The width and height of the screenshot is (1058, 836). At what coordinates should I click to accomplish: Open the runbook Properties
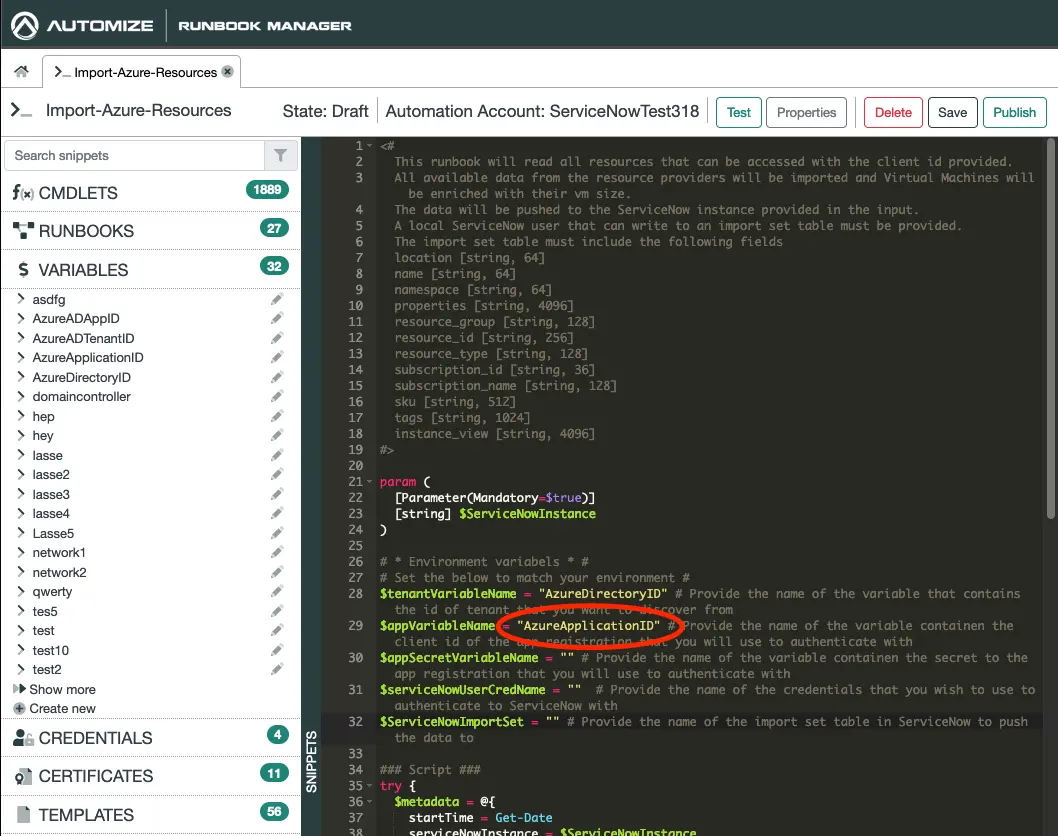pyautogui.click(x=806, y=113)
